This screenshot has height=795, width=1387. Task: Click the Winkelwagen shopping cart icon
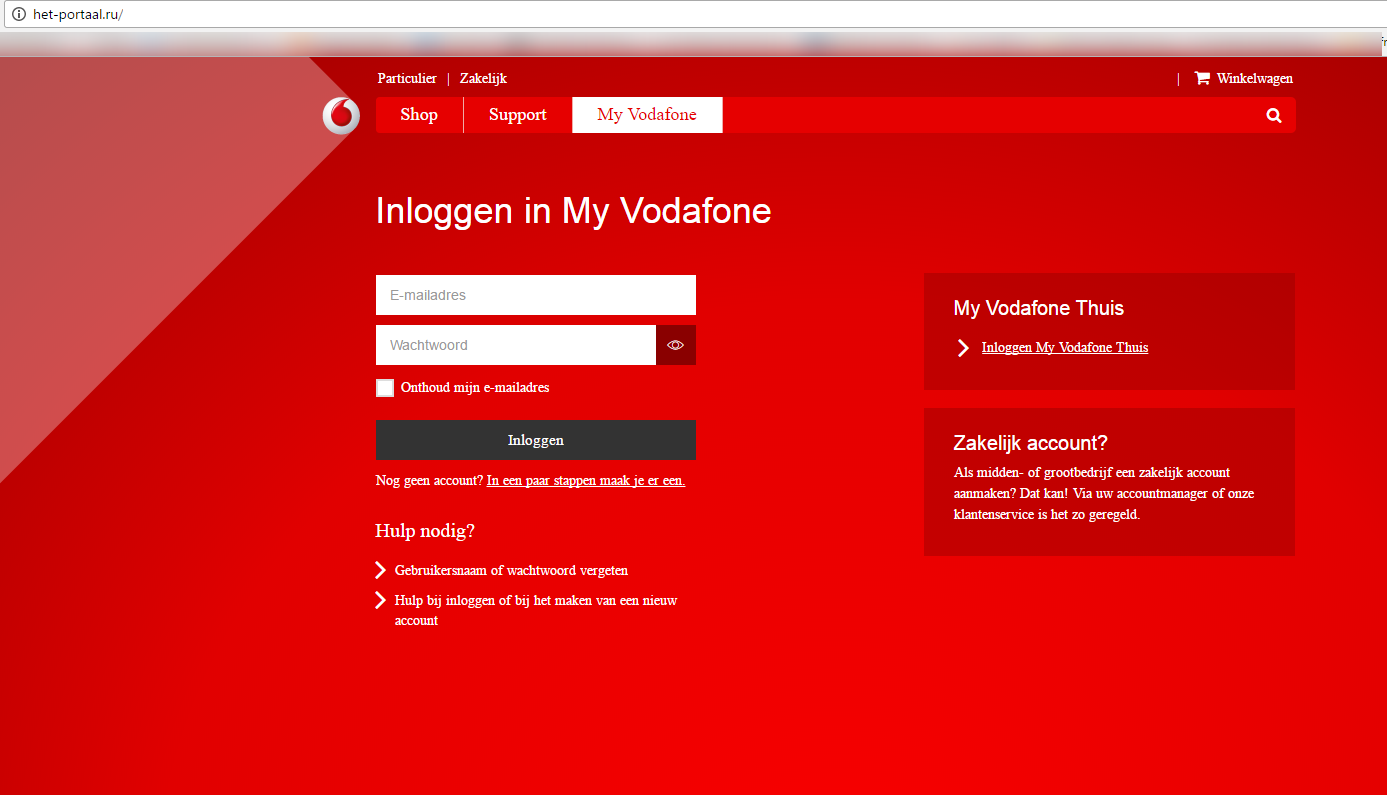tap(1202, 78)
